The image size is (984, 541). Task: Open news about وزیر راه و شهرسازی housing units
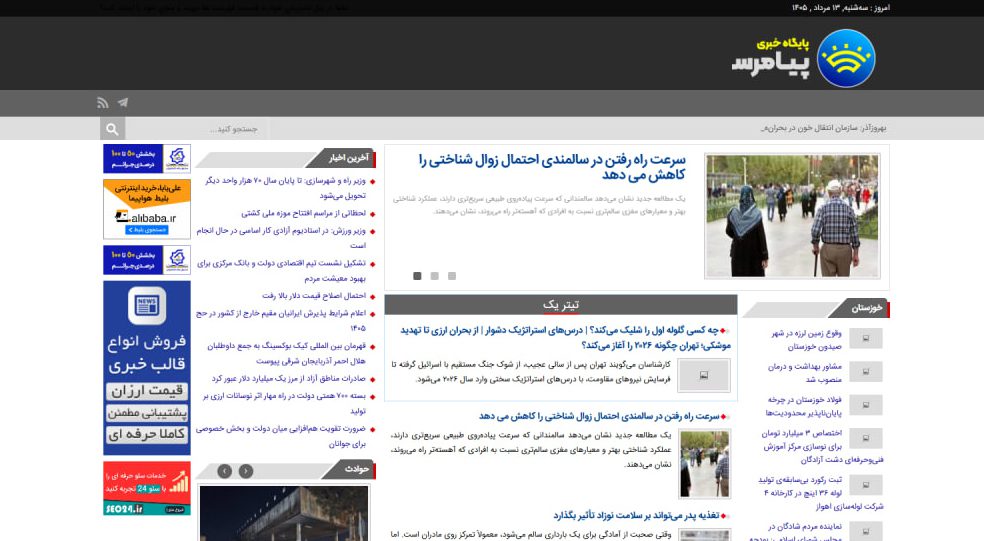click(286, 188)
